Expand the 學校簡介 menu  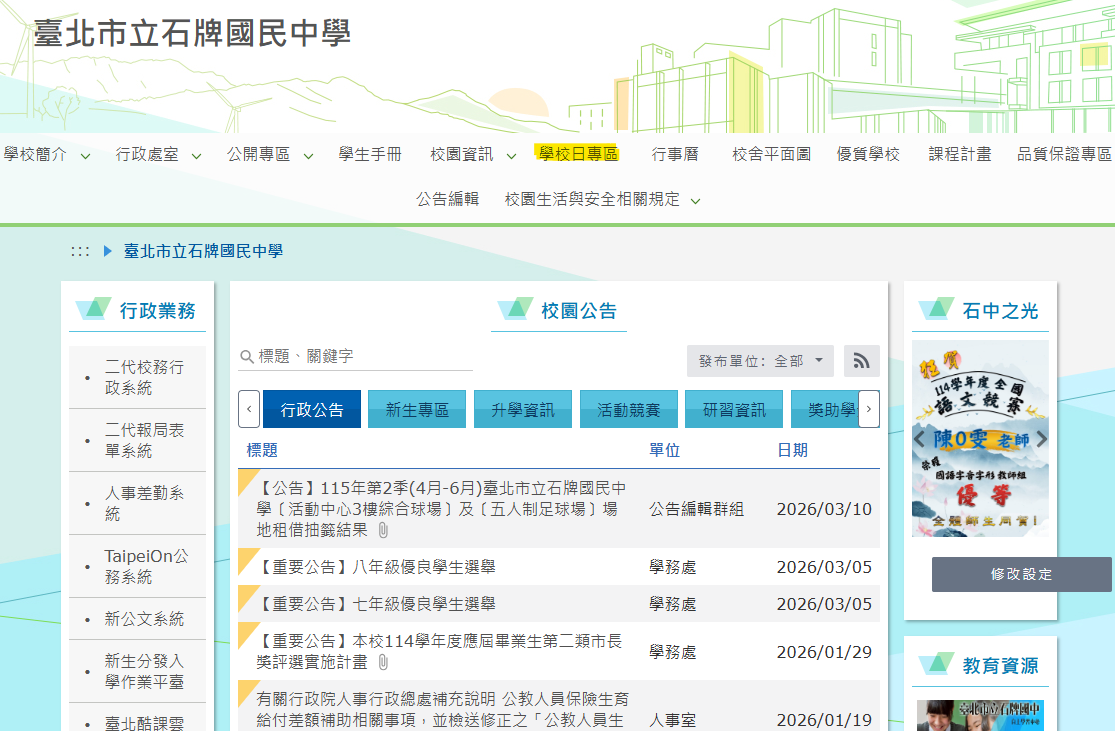point(46,155)
